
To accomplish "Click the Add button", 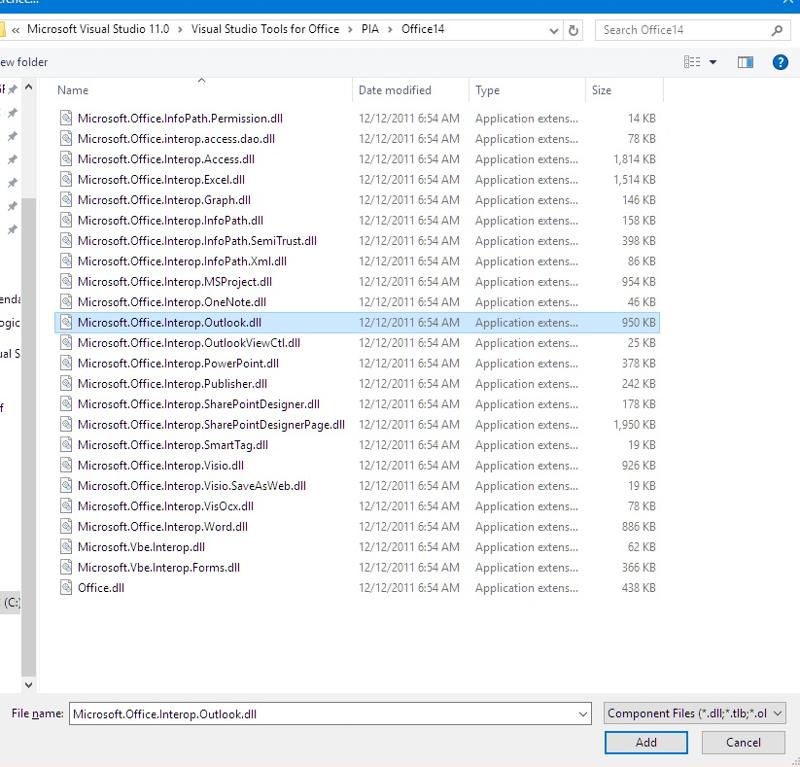I will pos(646,742).
